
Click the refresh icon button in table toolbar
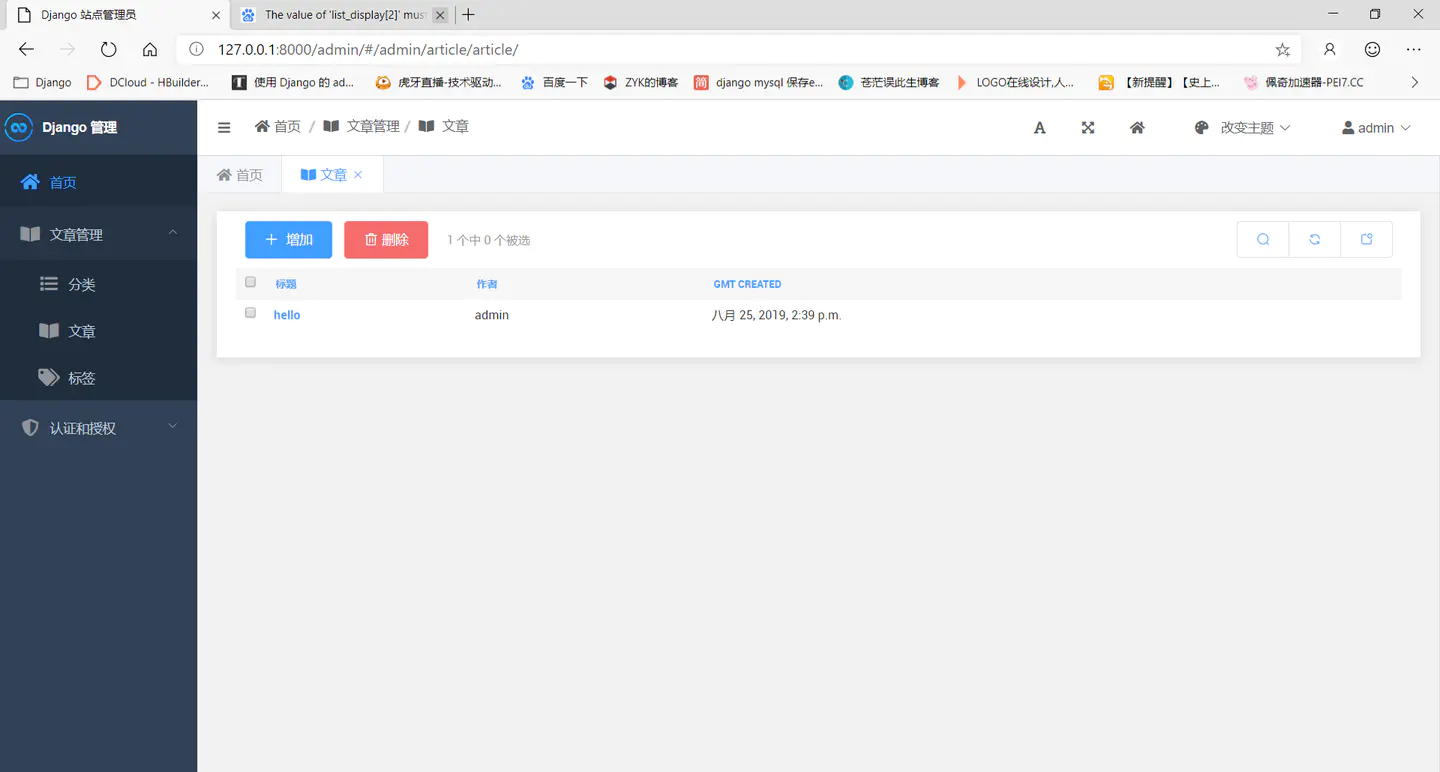1315,240
